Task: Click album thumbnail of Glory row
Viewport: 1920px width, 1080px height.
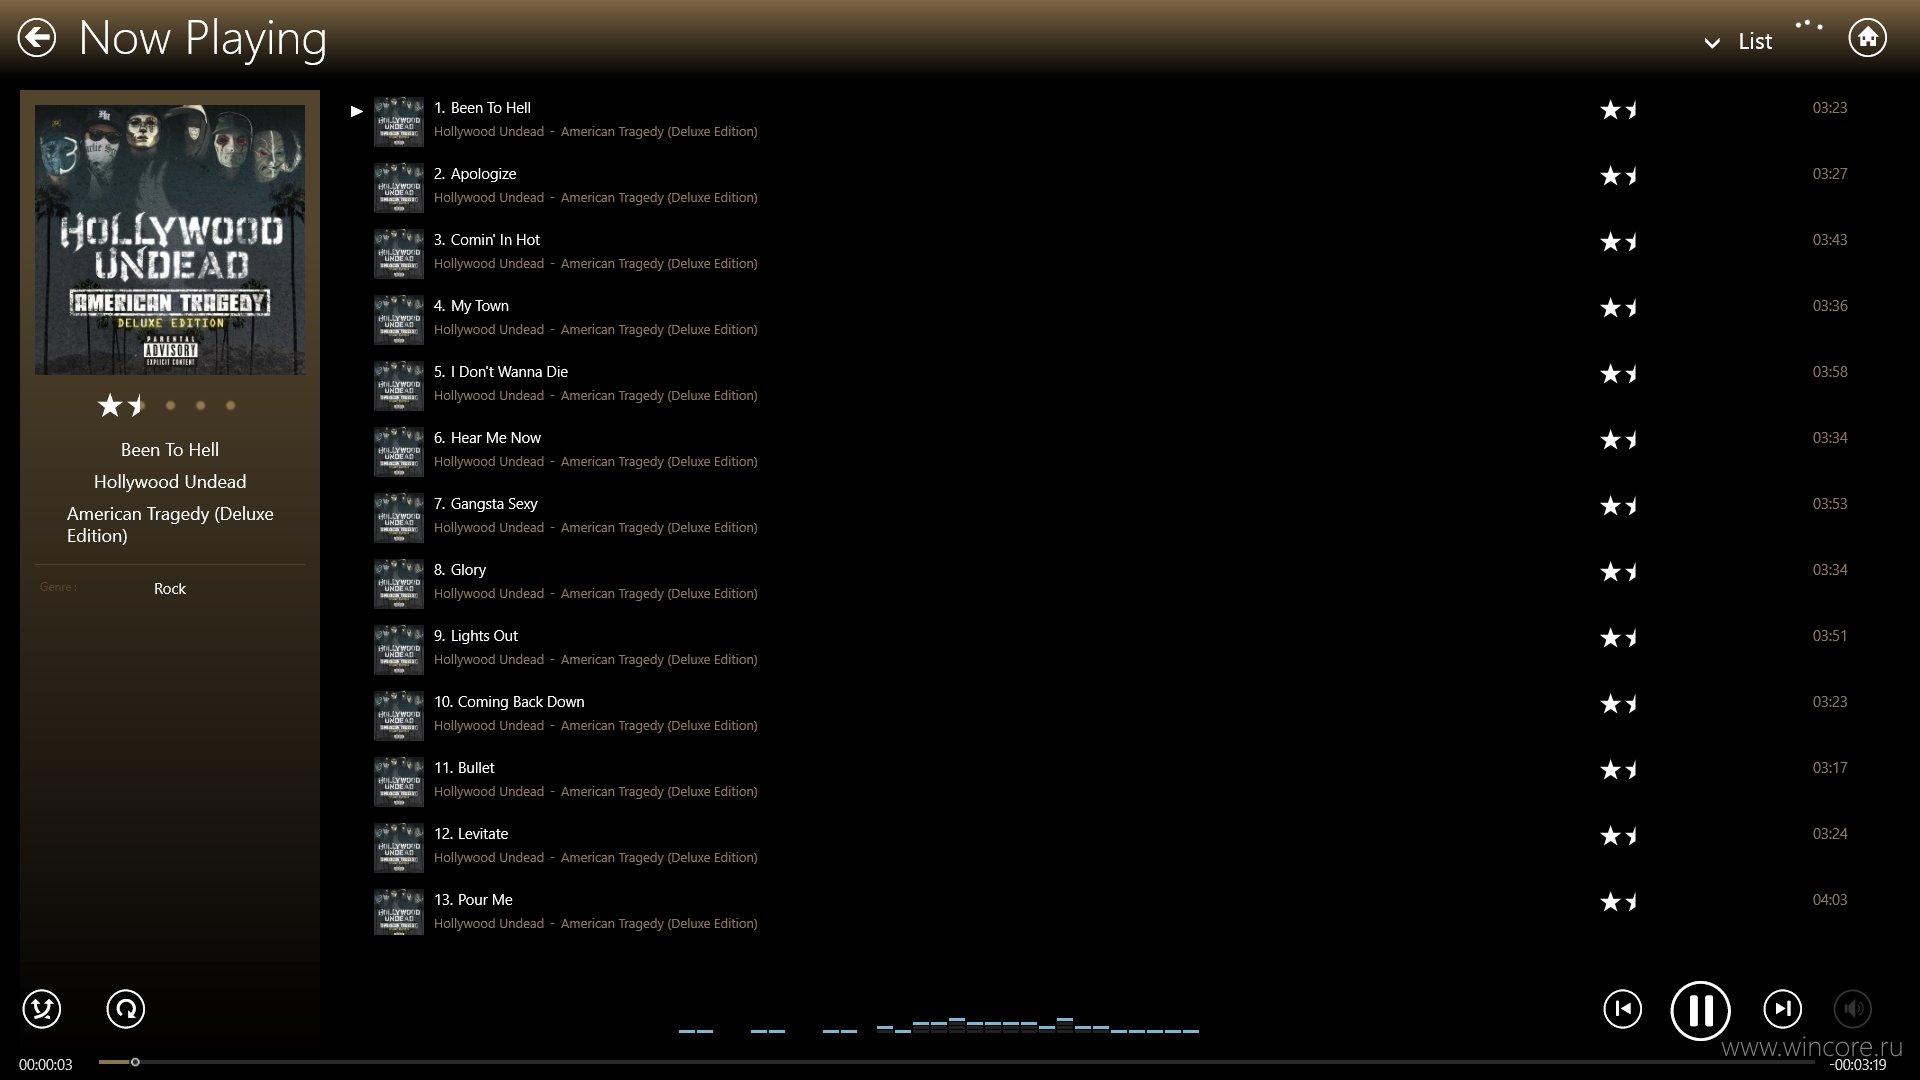Action: click(x=399, y=584)
